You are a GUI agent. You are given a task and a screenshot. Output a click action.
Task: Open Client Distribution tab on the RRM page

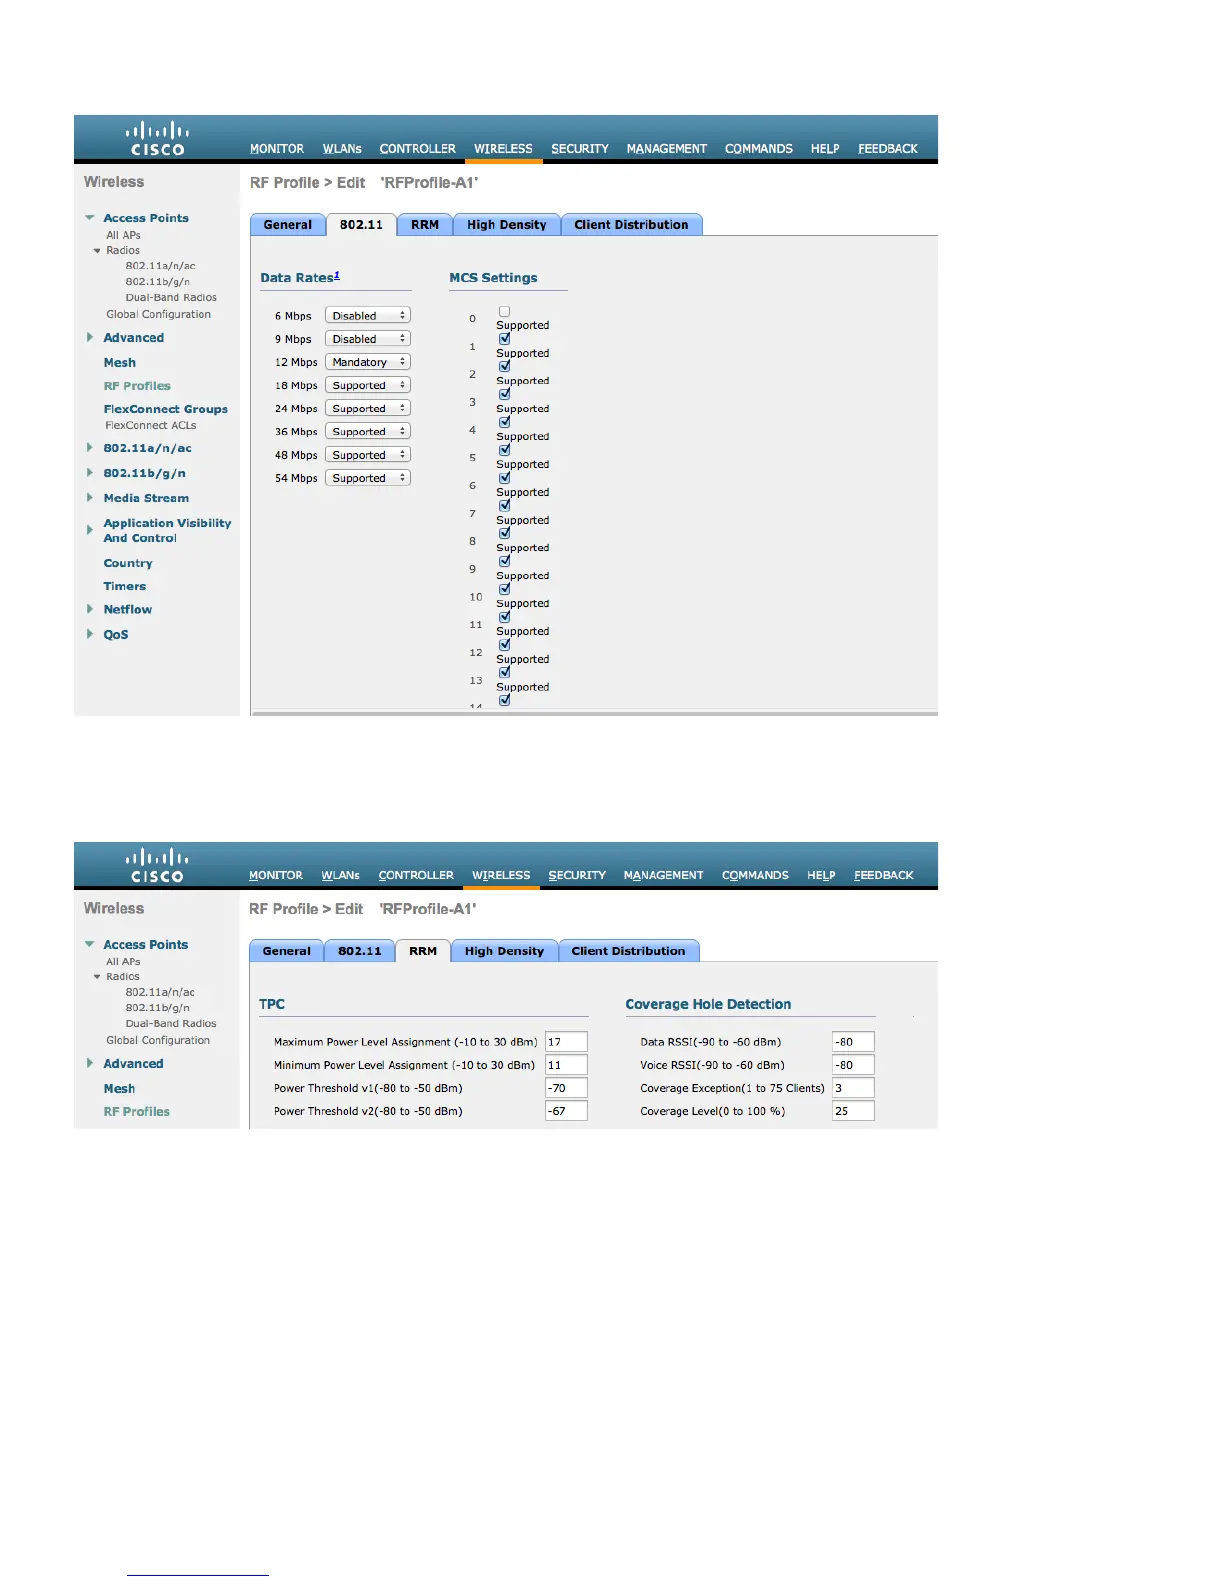628,951
